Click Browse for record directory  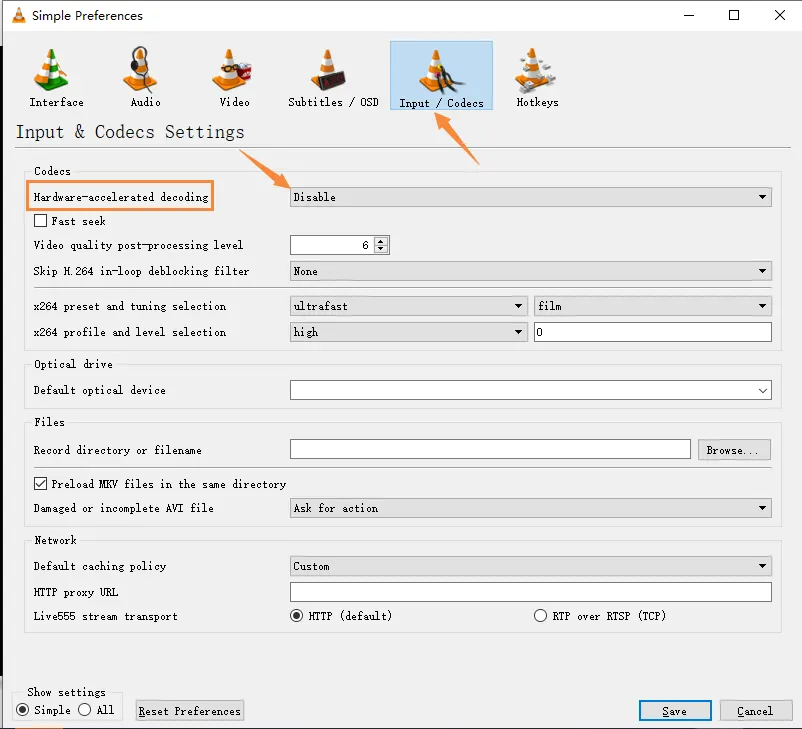(x=734, y=450)
